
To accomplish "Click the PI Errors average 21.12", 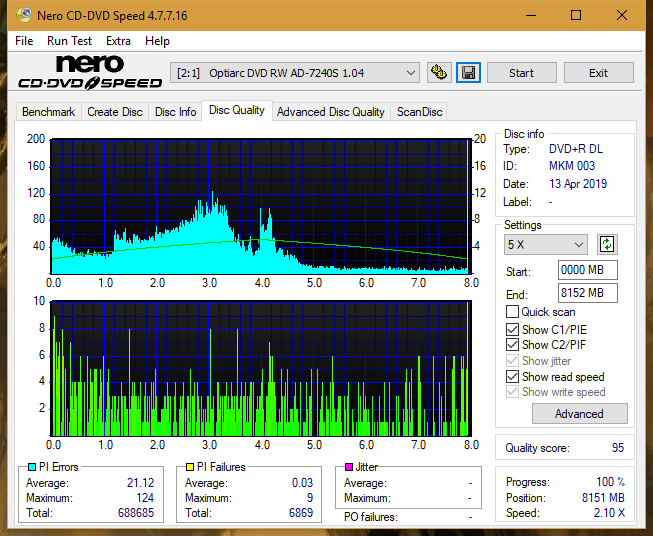I will [140, 483].
